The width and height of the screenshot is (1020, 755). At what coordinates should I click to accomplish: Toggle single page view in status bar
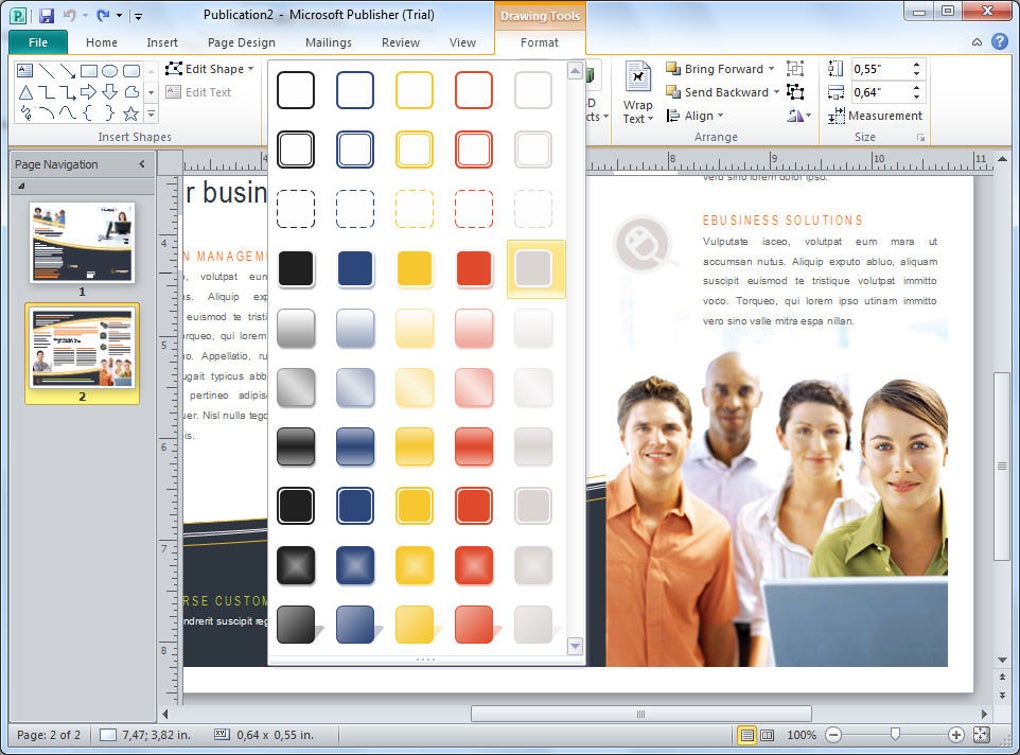pos(747,735)
